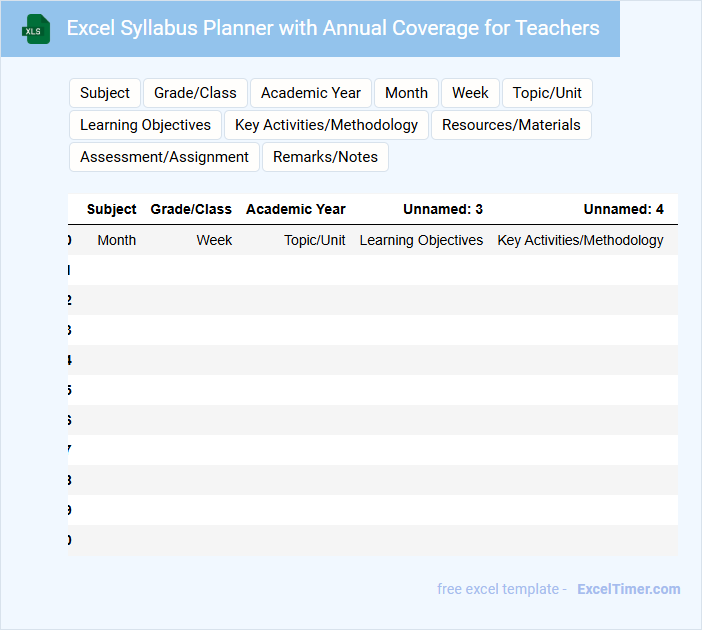Click the page title about Syllabus Planner
702x630 pixels.
coord(333,28)
